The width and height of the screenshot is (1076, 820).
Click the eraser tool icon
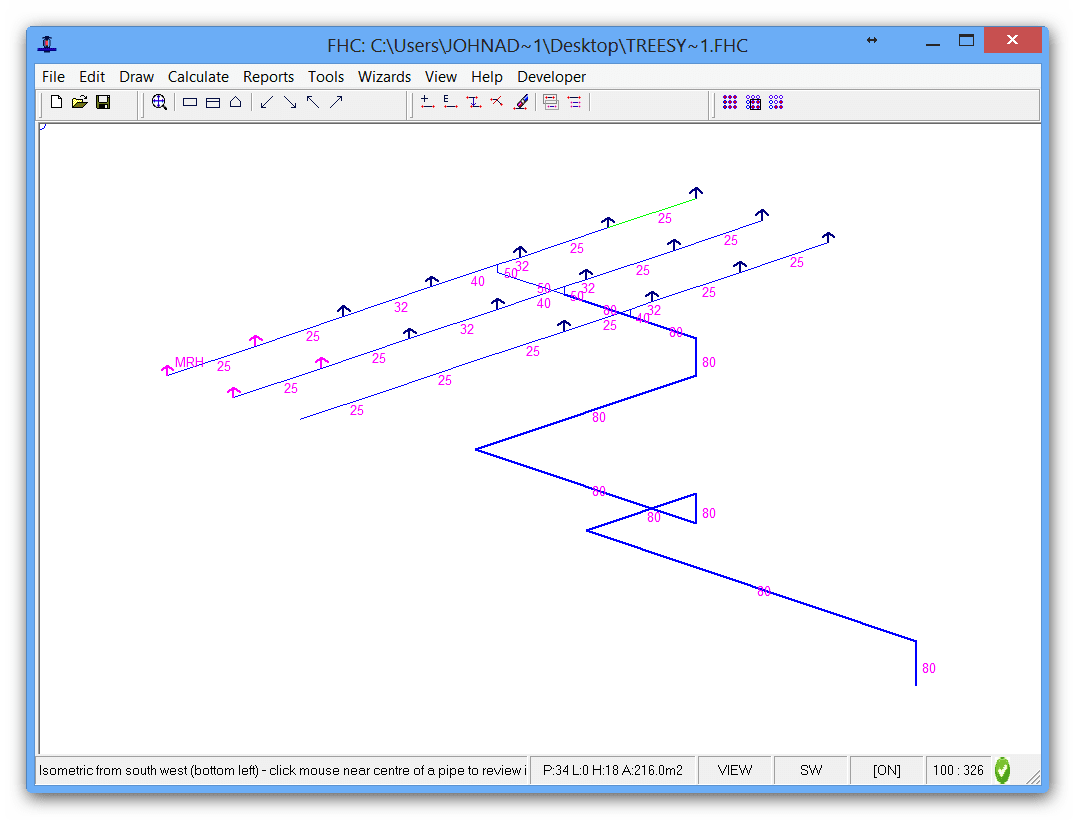[x=520, y=102]
